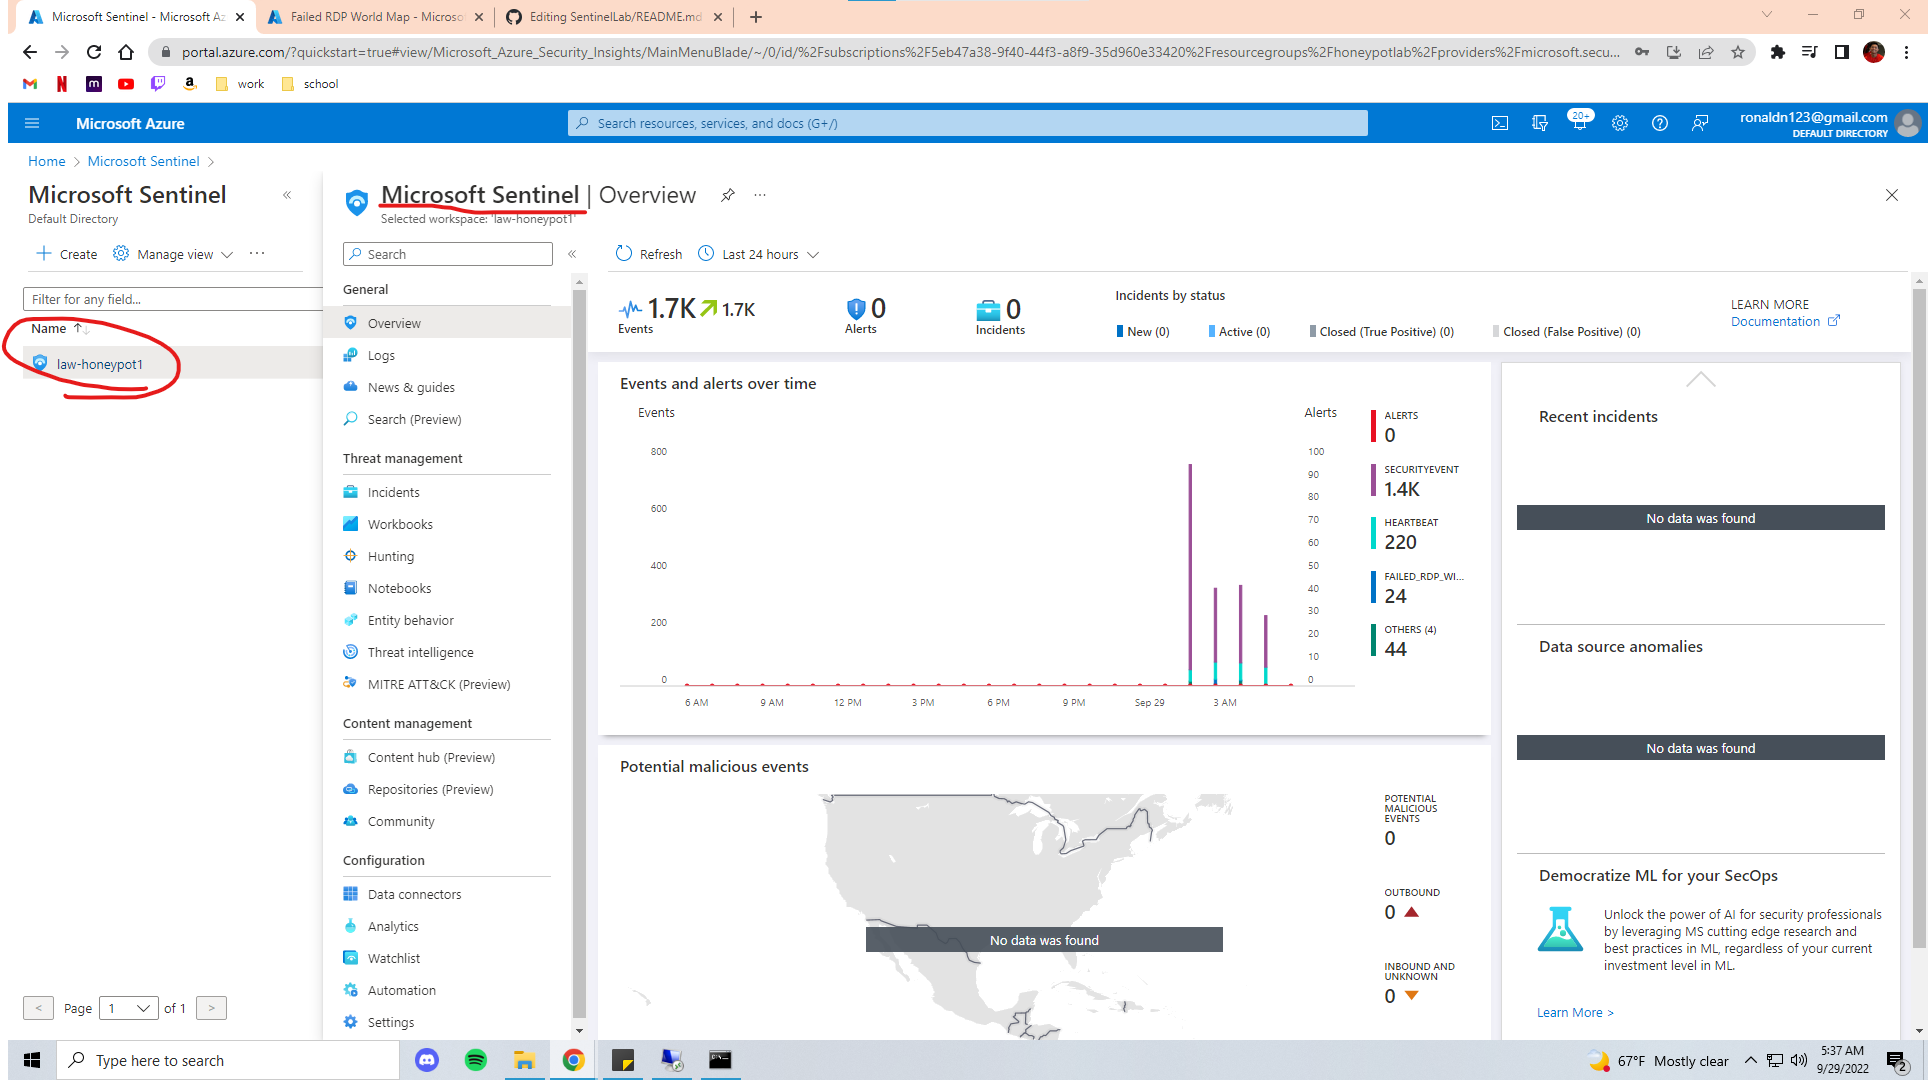Open Azure Cloud Shell icon
The image size is (1928, 1080).
[x=1500, y=123]
